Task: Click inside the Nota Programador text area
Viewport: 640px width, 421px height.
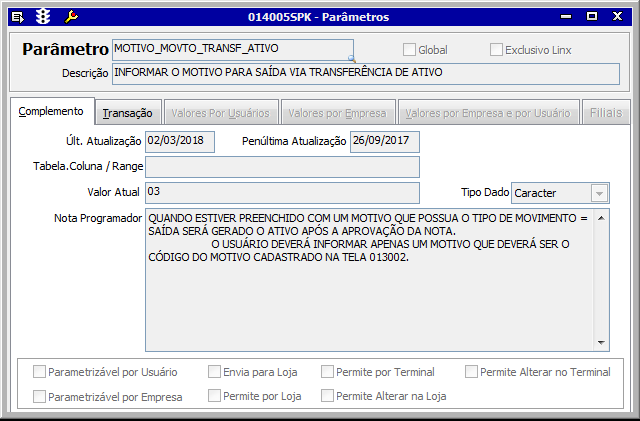Action: click(x=370, y=280)
